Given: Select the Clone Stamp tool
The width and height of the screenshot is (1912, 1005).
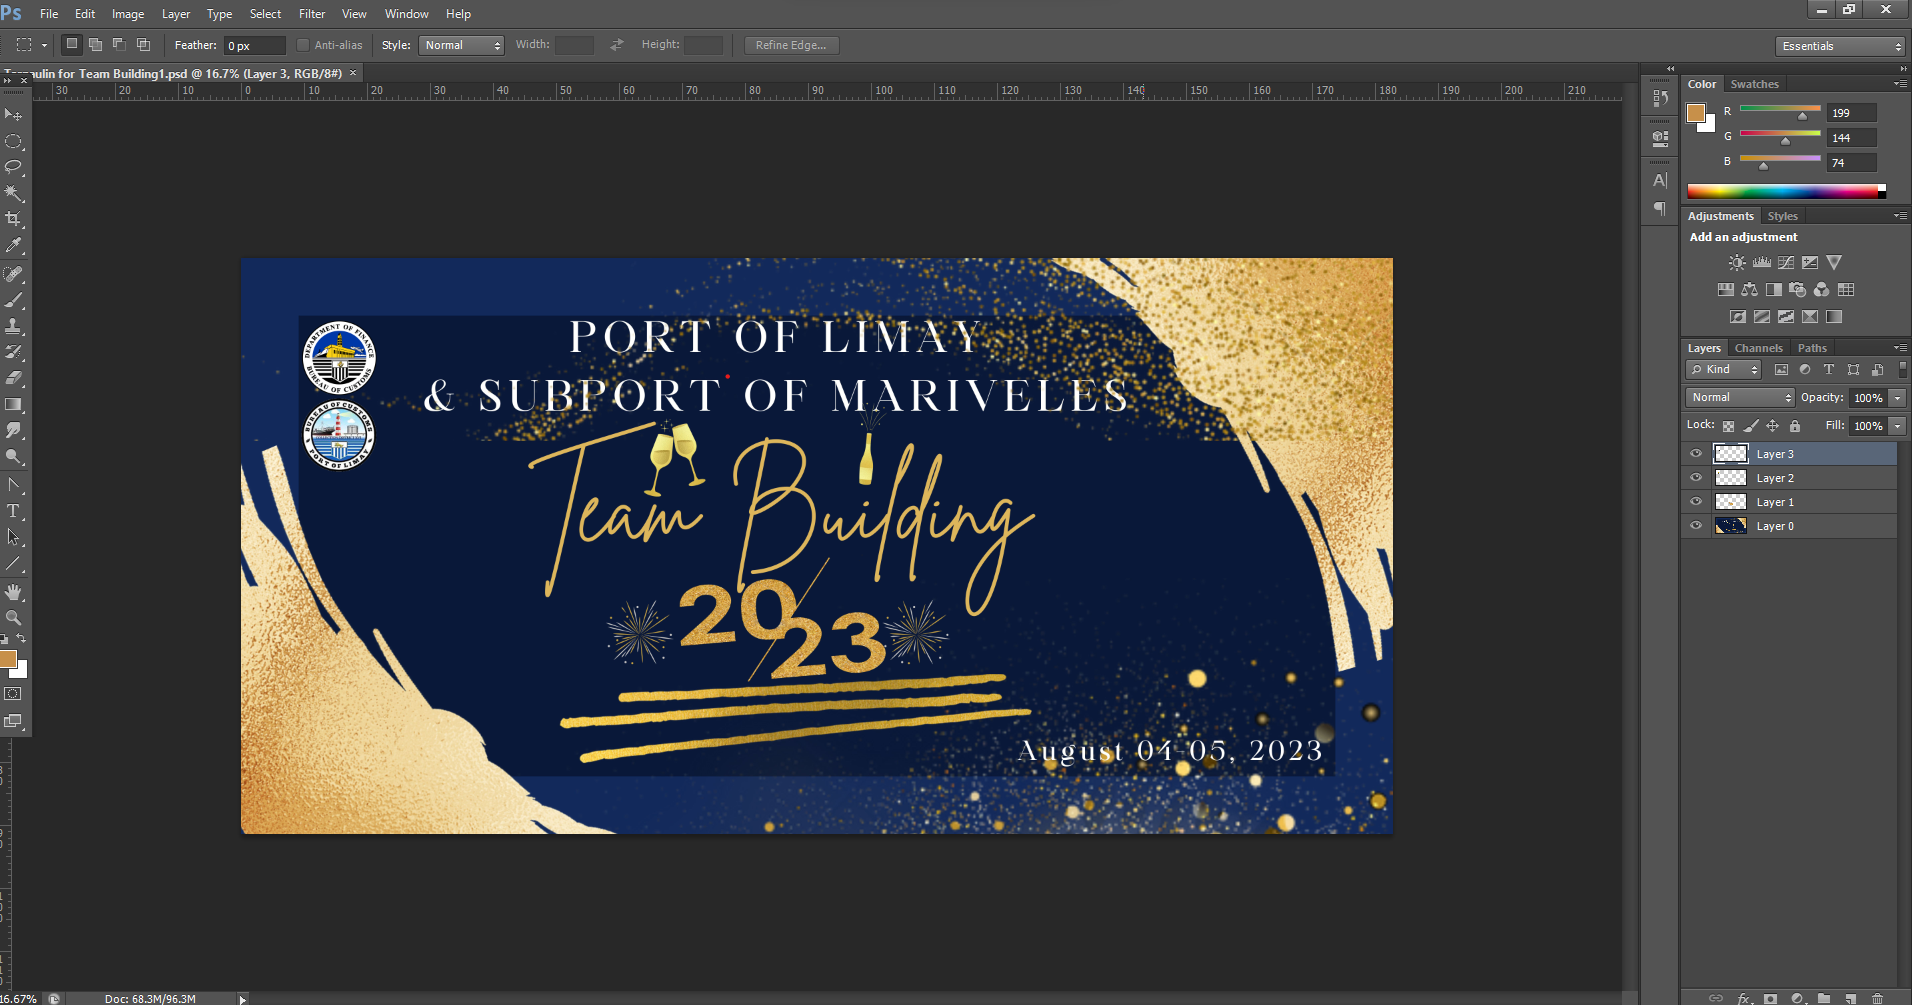Looking at the screenshot, I should point(13,326).
